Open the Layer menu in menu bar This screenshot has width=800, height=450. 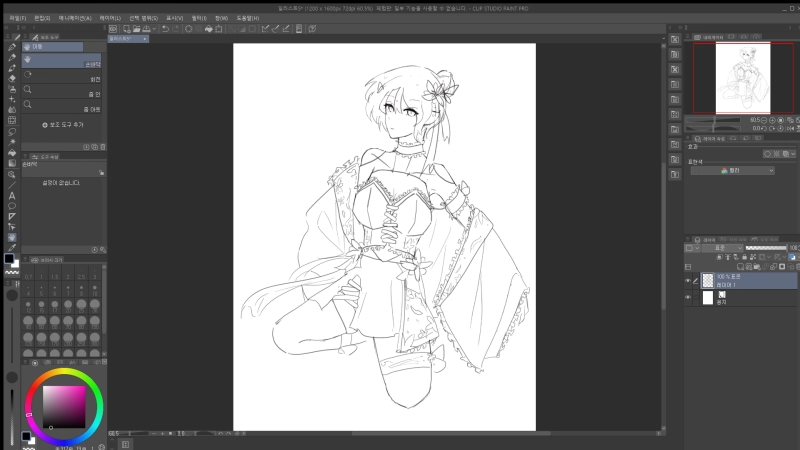(108, 17)
